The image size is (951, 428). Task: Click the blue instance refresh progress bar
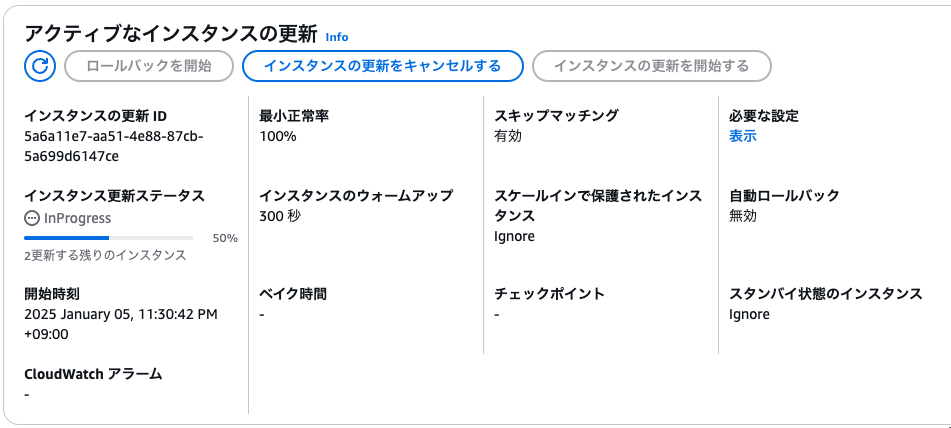point(109,238)
